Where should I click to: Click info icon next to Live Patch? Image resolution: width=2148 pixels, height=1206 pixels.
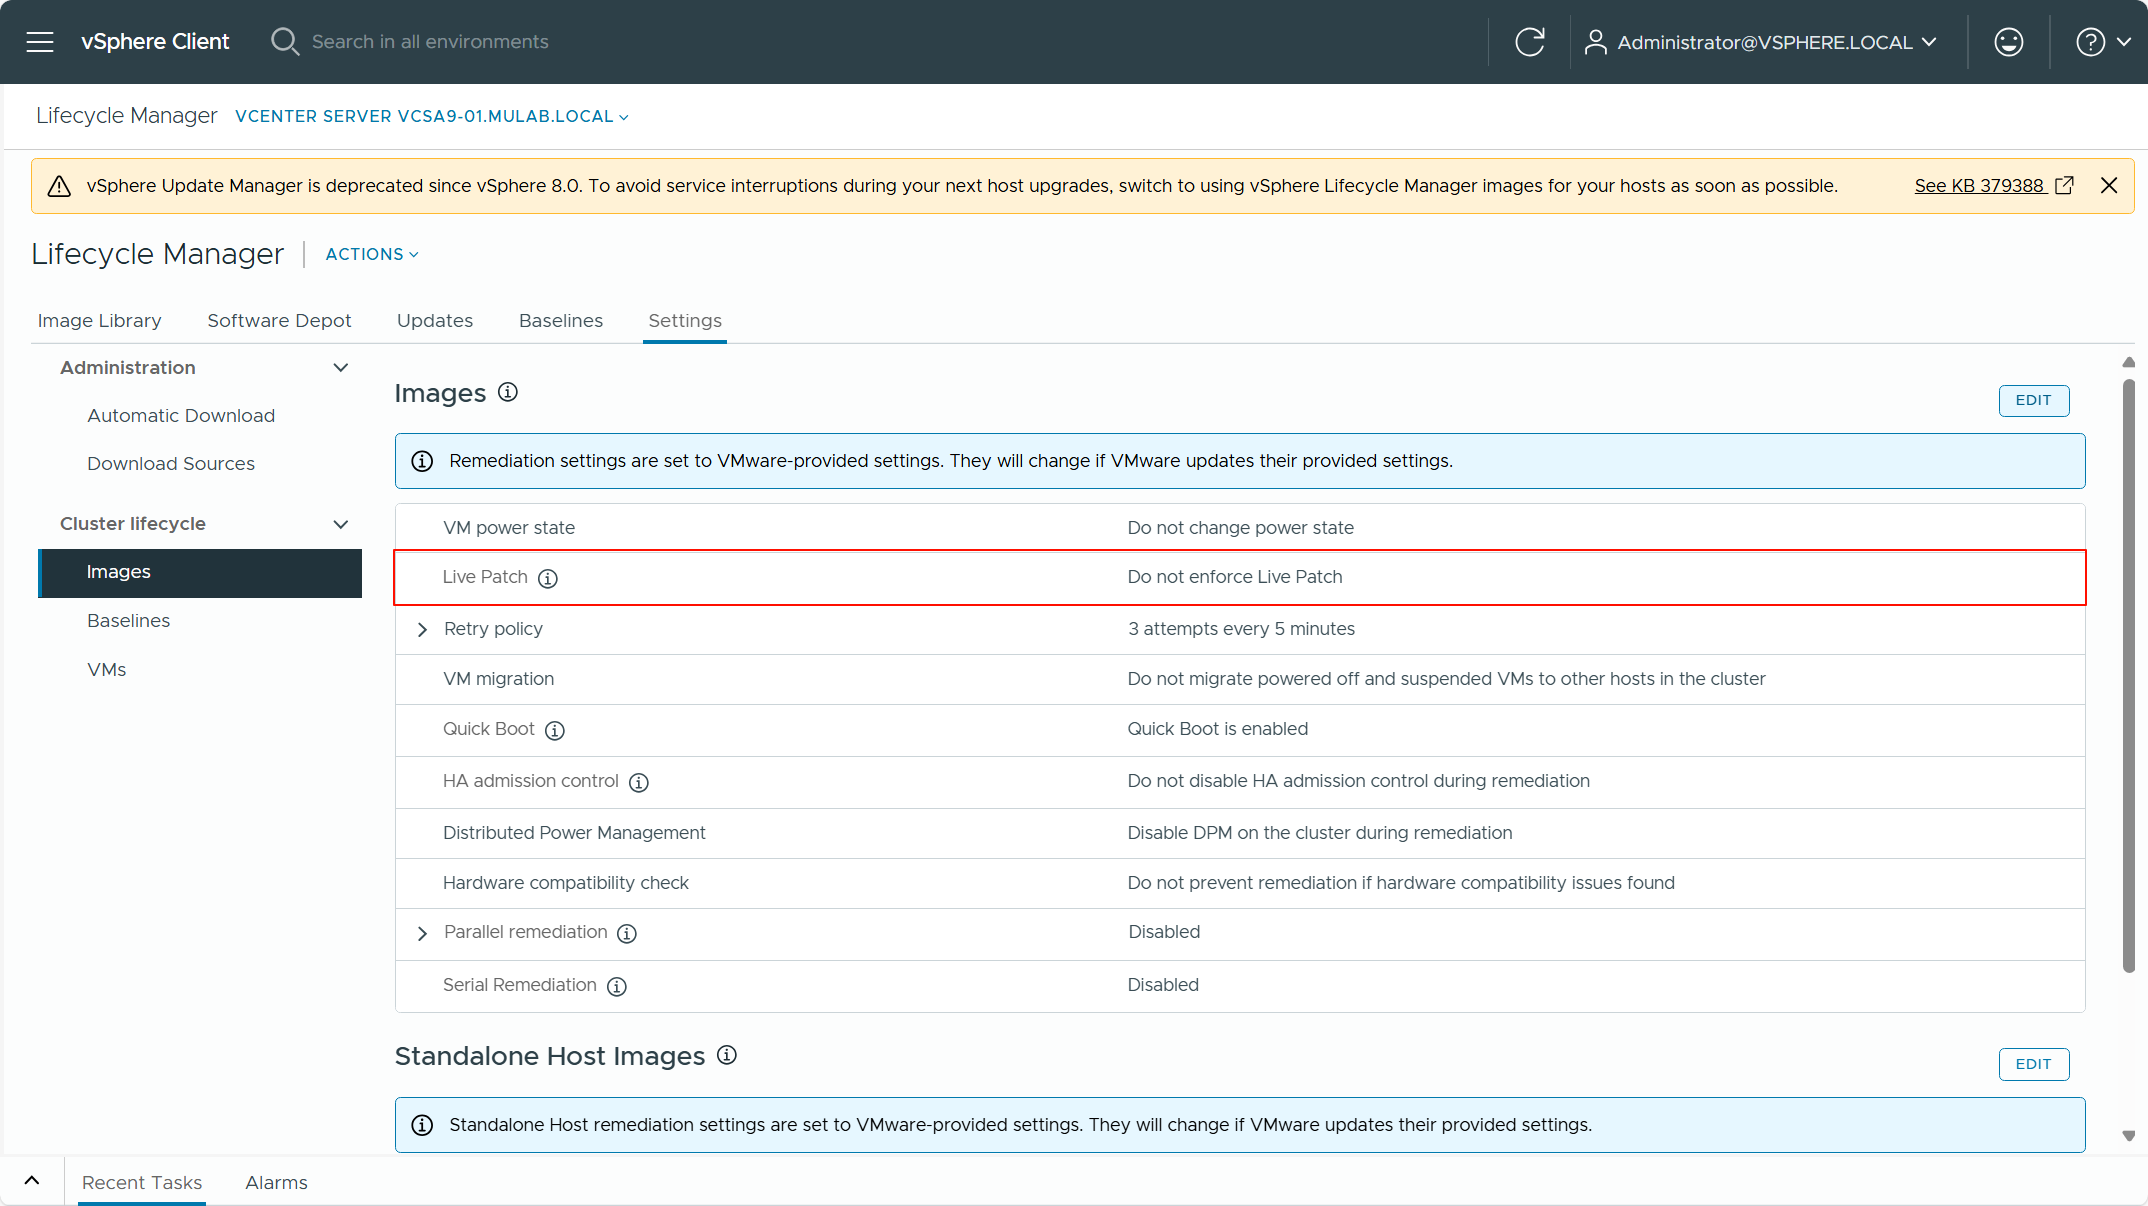(x=548, y=578)
